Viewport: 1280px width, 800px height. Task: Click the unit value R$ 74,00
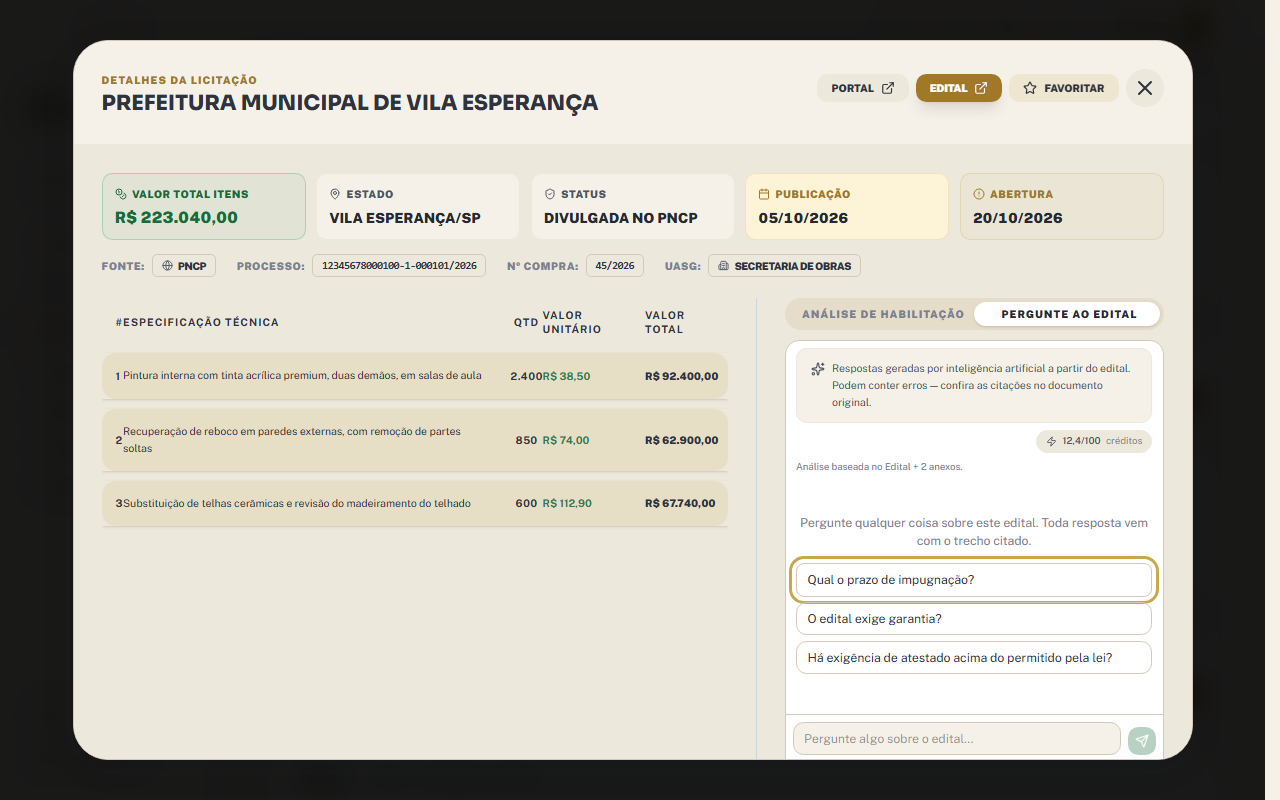click(x=566, y=440)
